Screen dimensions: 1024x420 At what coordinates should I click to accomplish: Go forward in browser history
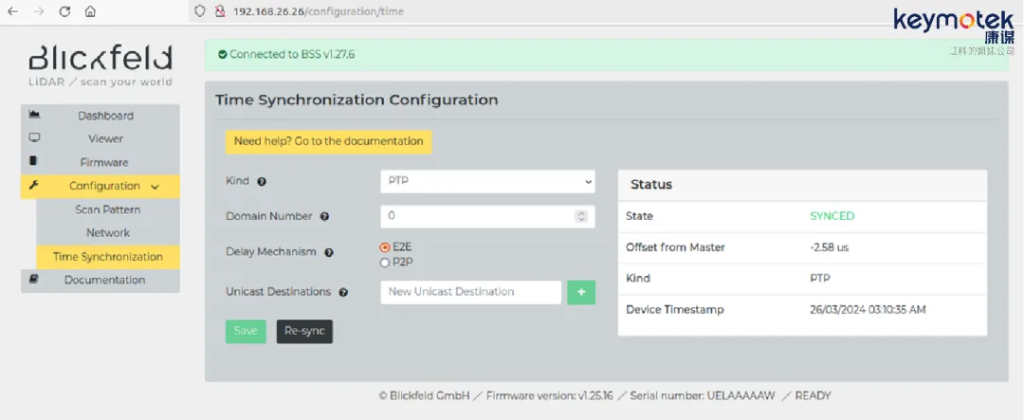(x=39, y=12)
